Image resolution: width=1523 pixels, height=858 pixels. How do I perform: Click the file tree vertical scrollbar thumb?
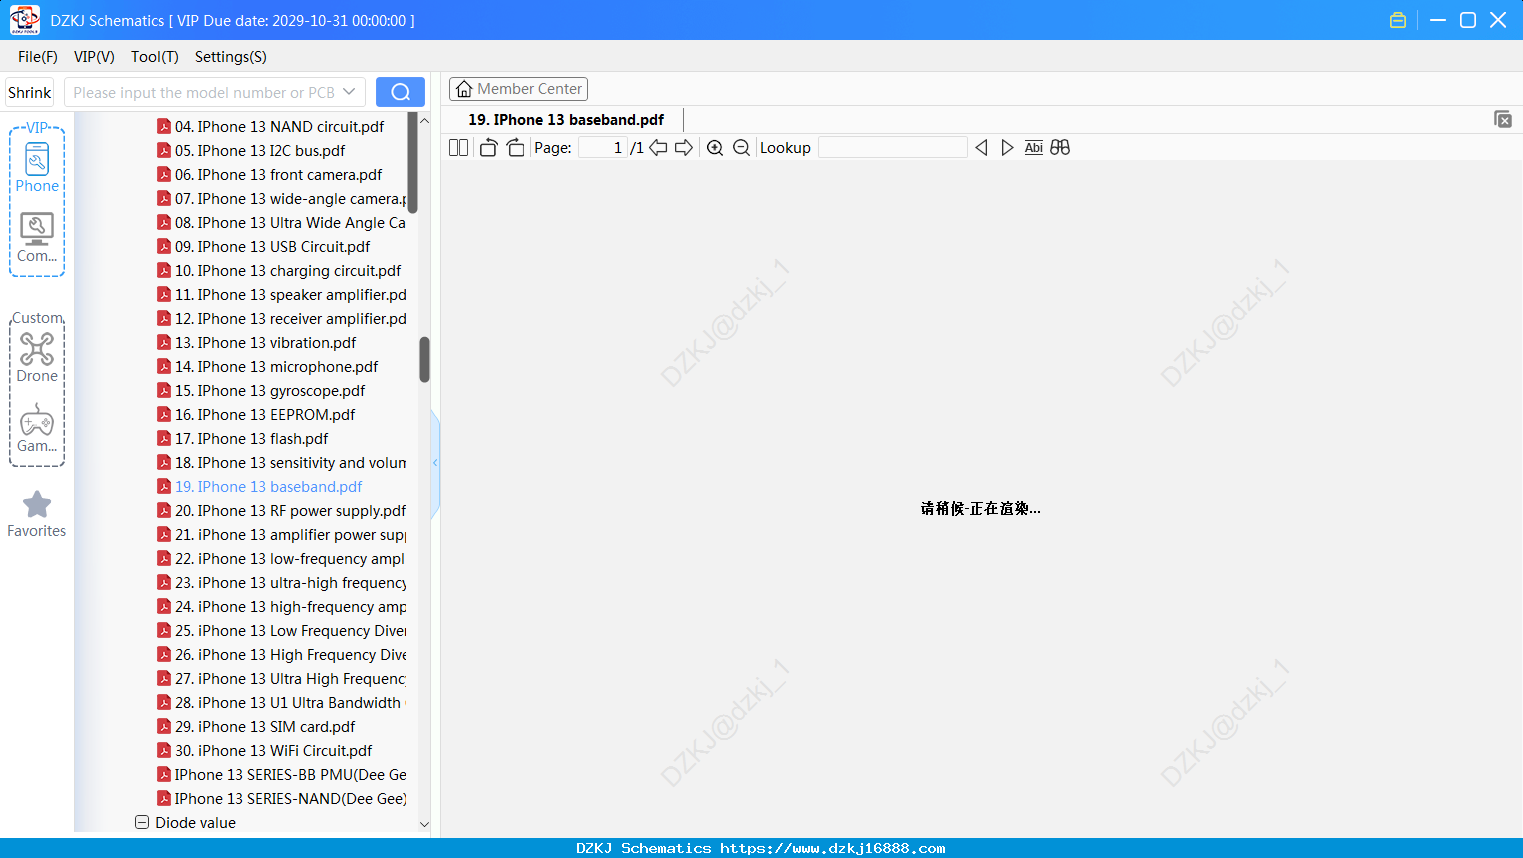[424, 359]
